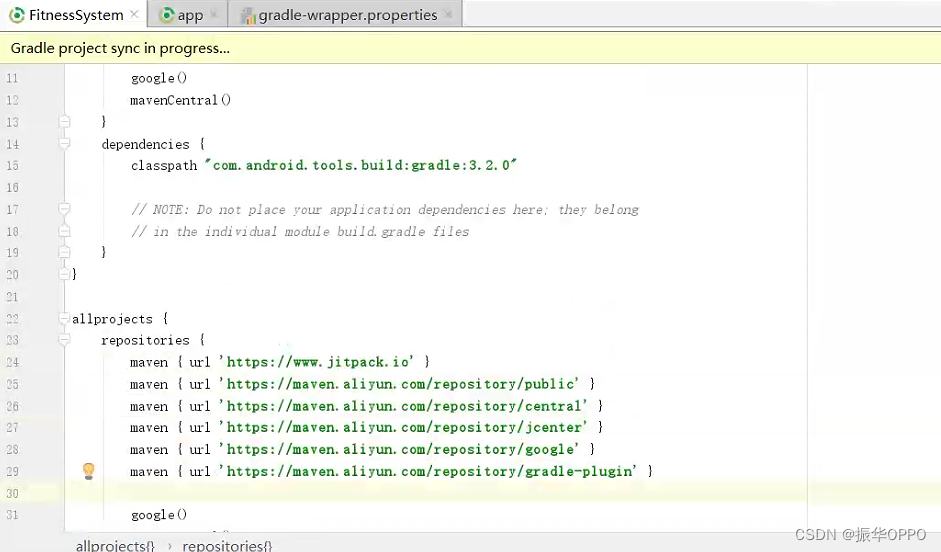Image resolution: width=941 pixels, height=552 pixels.
Task: Click the classpath gradle:3.2.0 string
Action: (361, 165)
